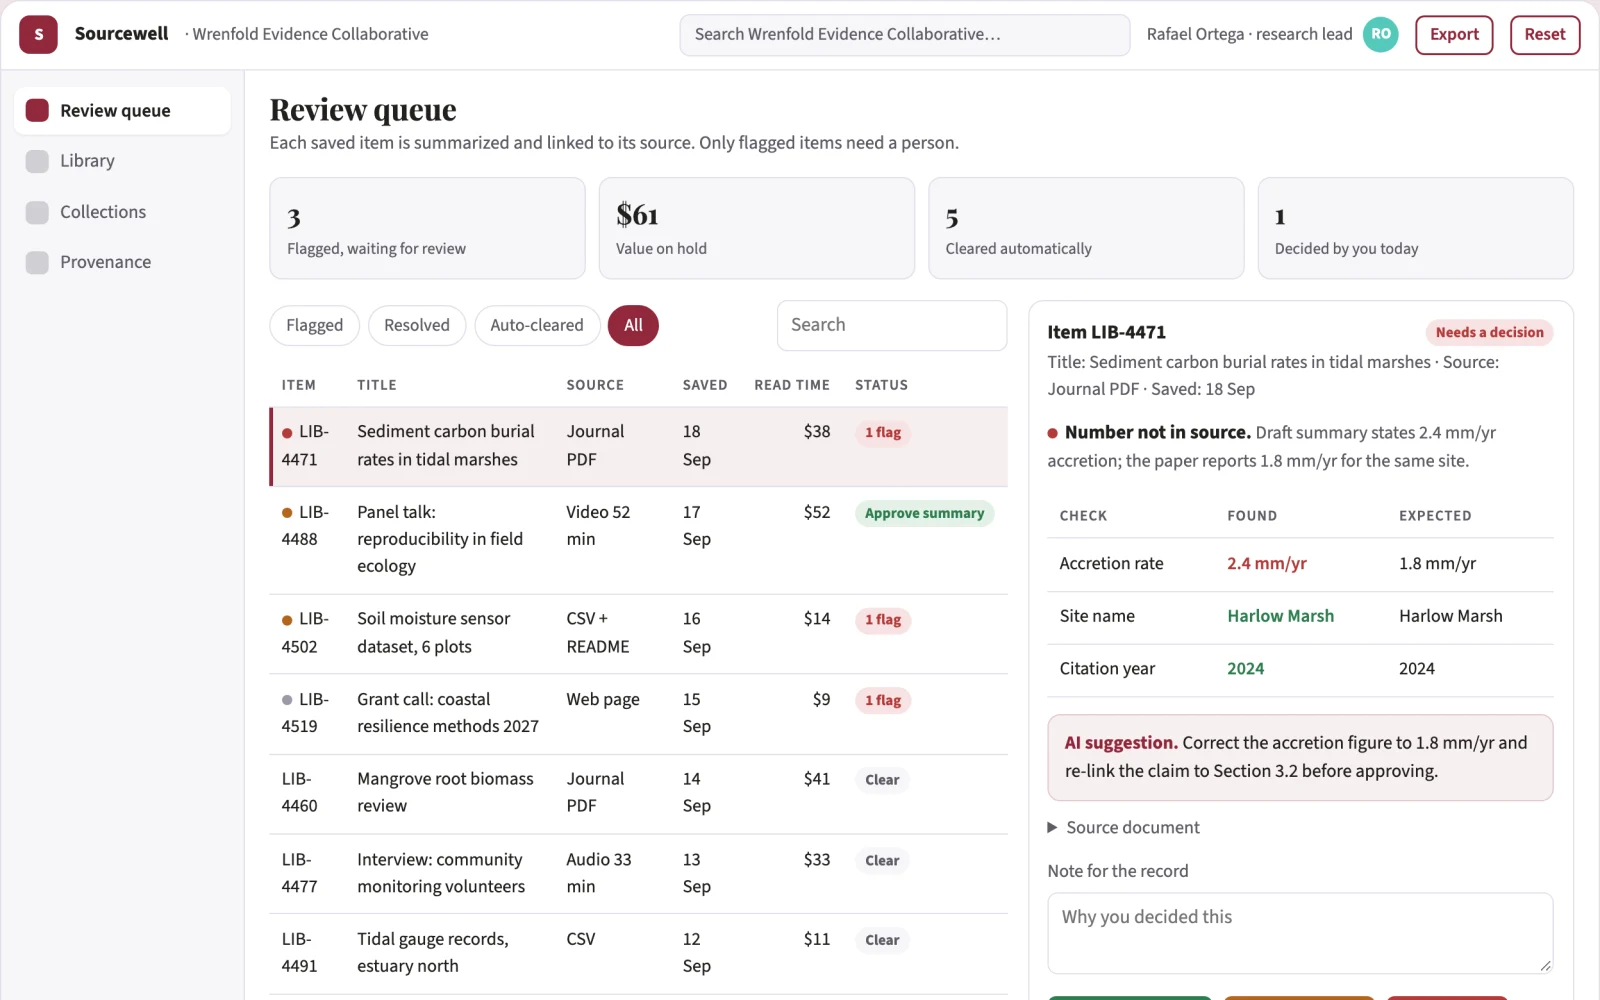Select the All filter pill
1600x1000 pixels.
(633, 325)
